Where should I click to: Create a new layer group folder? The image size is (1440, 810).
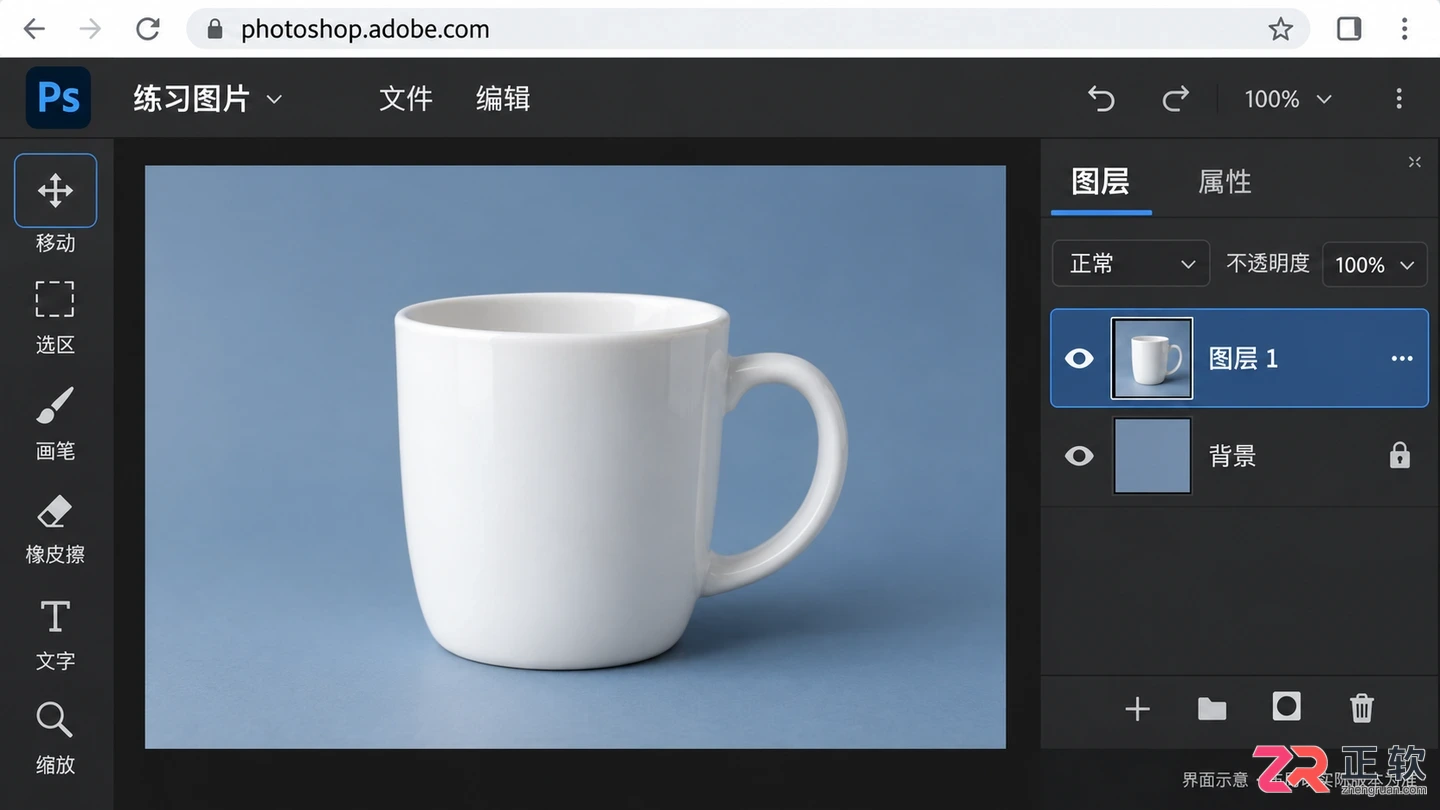[1212, 709]
